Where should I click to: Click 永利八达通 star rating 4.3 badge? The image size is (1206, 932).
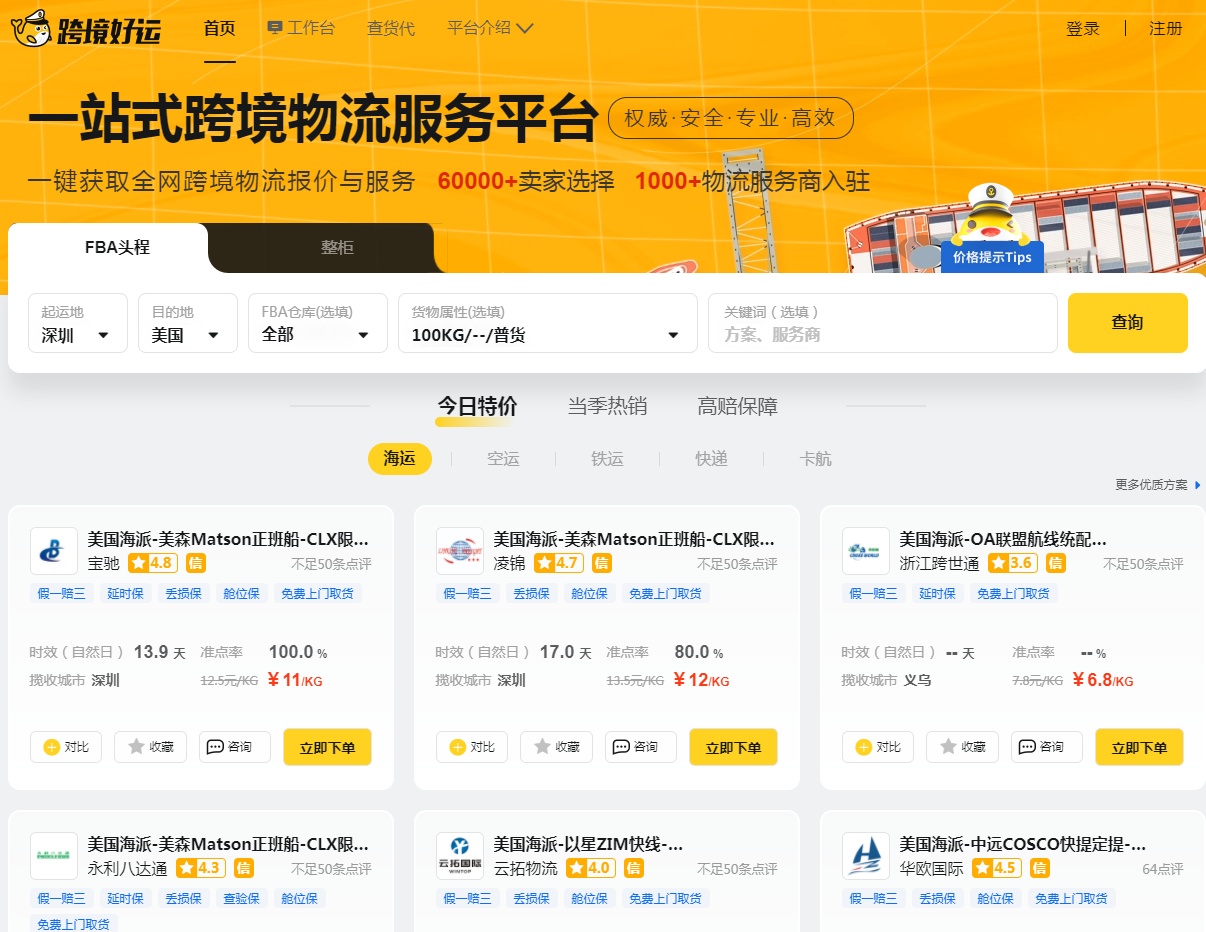click(201, 868)
